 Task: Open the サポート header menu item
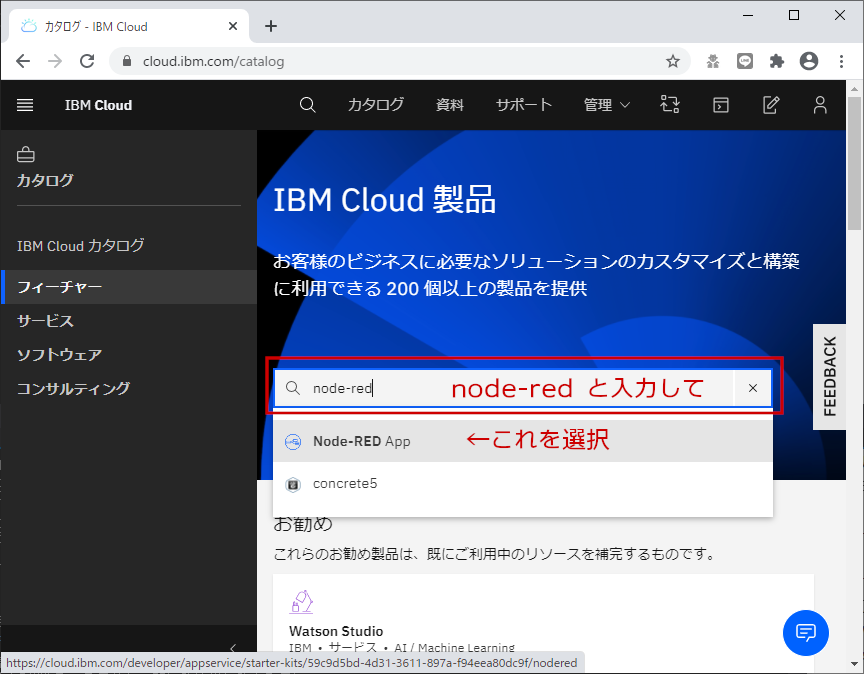[523, 105]
